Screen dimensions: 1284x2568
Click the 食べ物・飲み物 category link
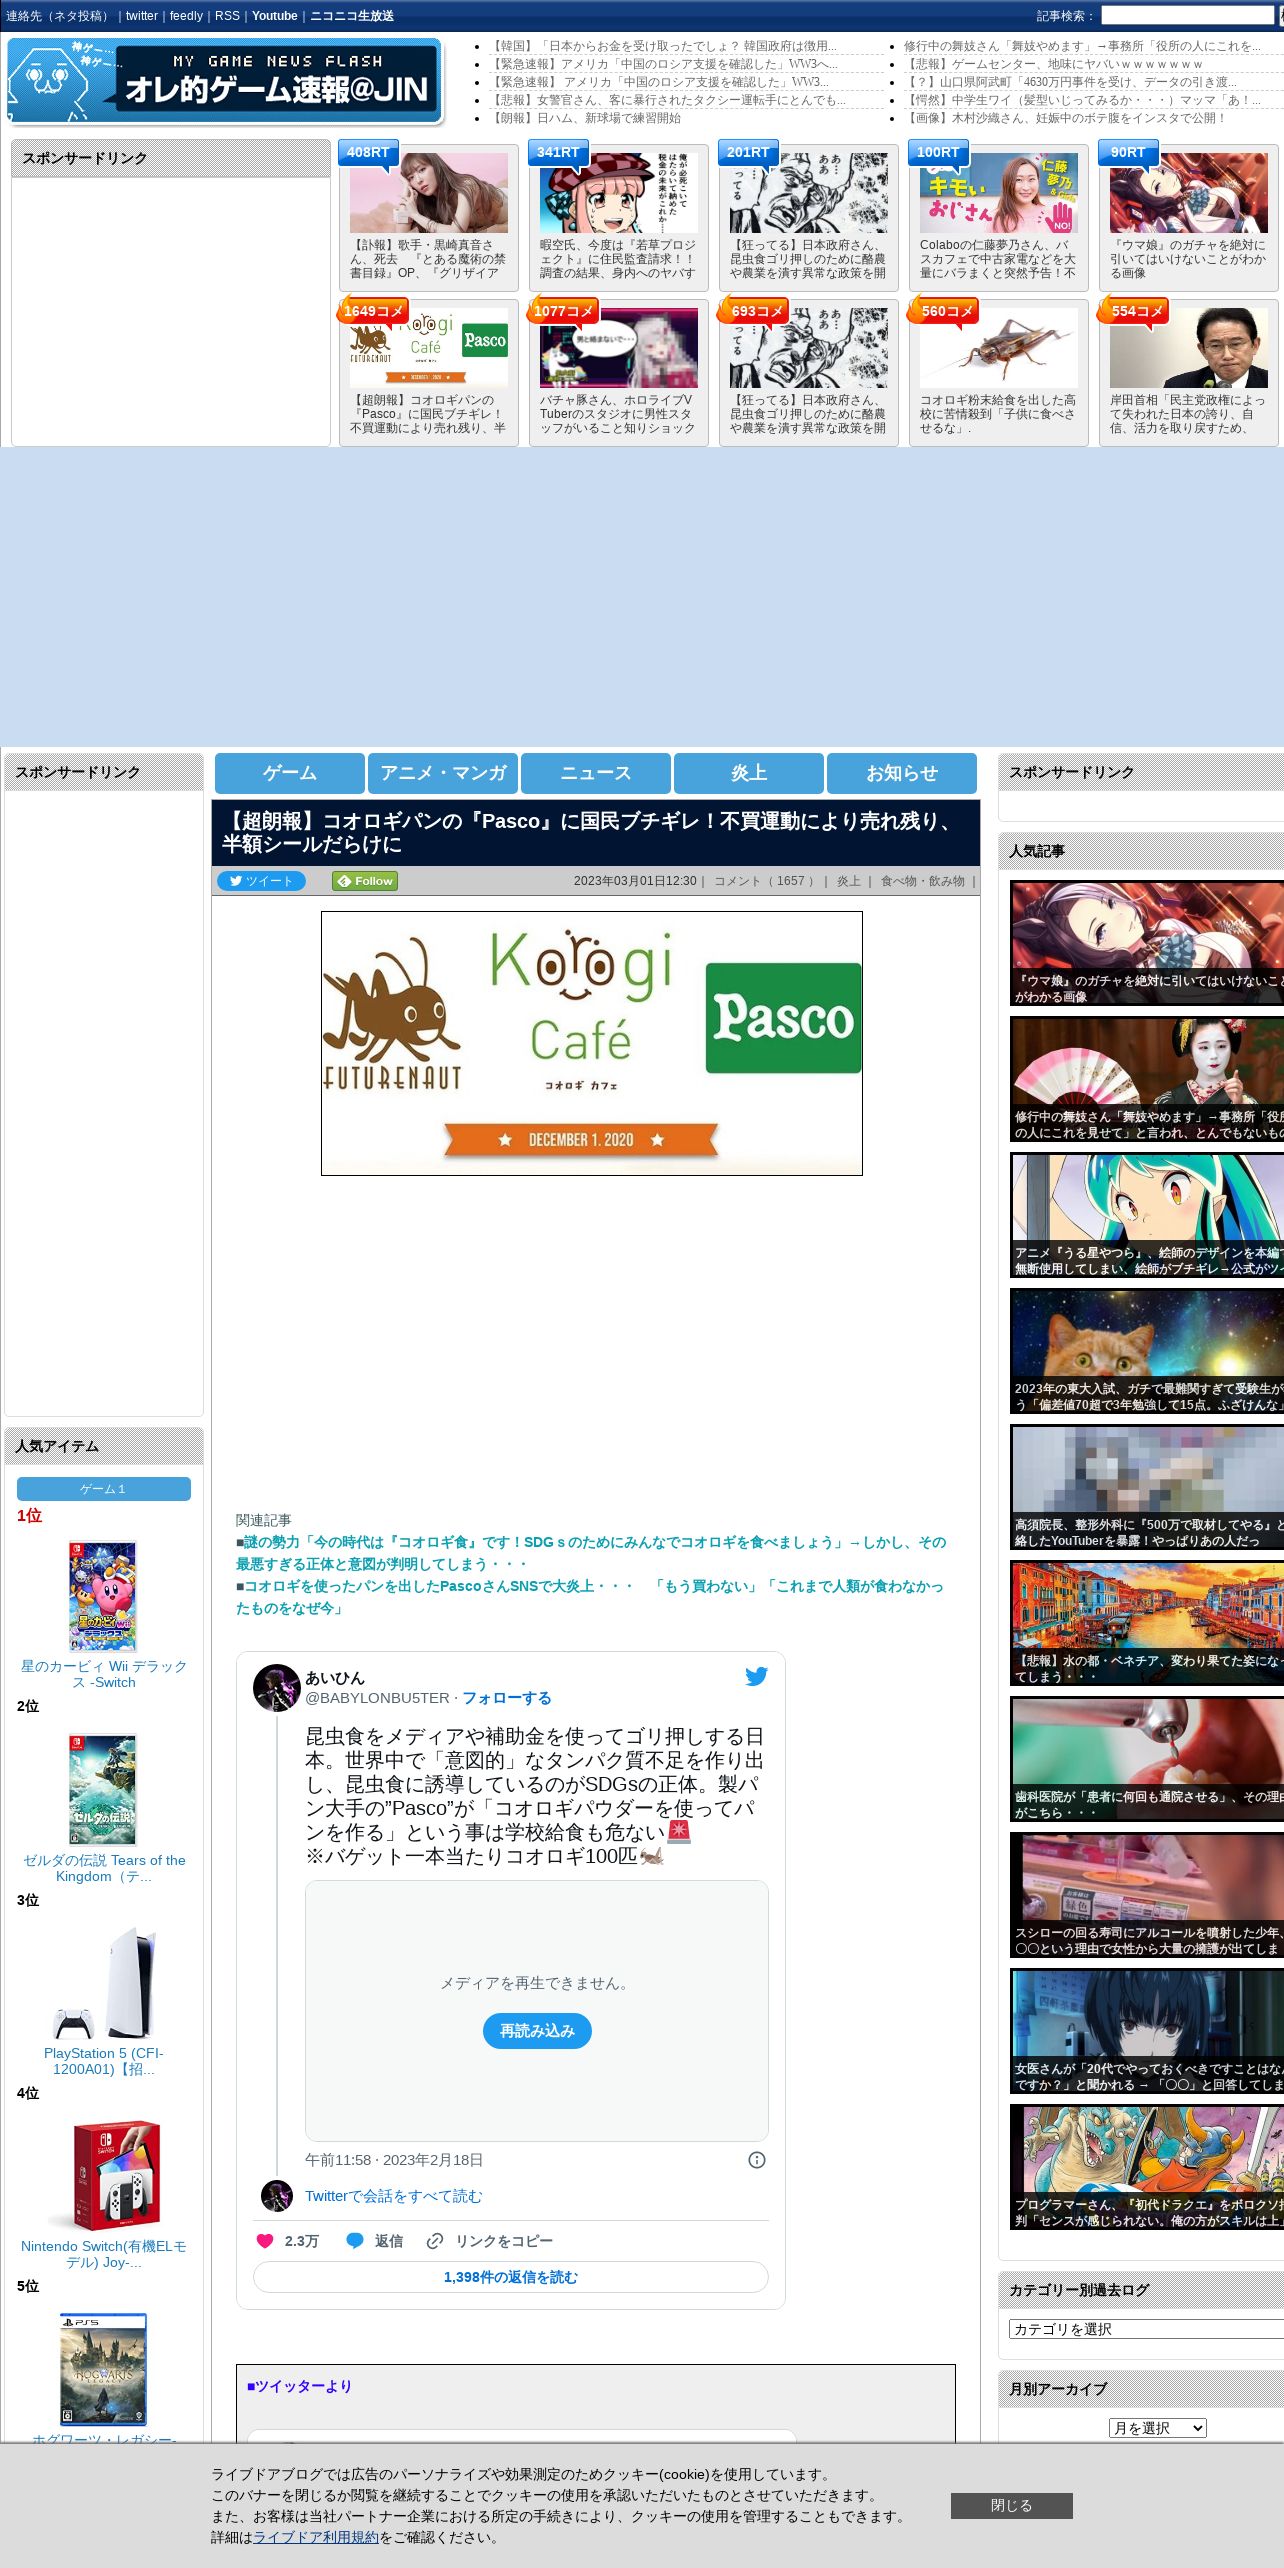[922, 881]
